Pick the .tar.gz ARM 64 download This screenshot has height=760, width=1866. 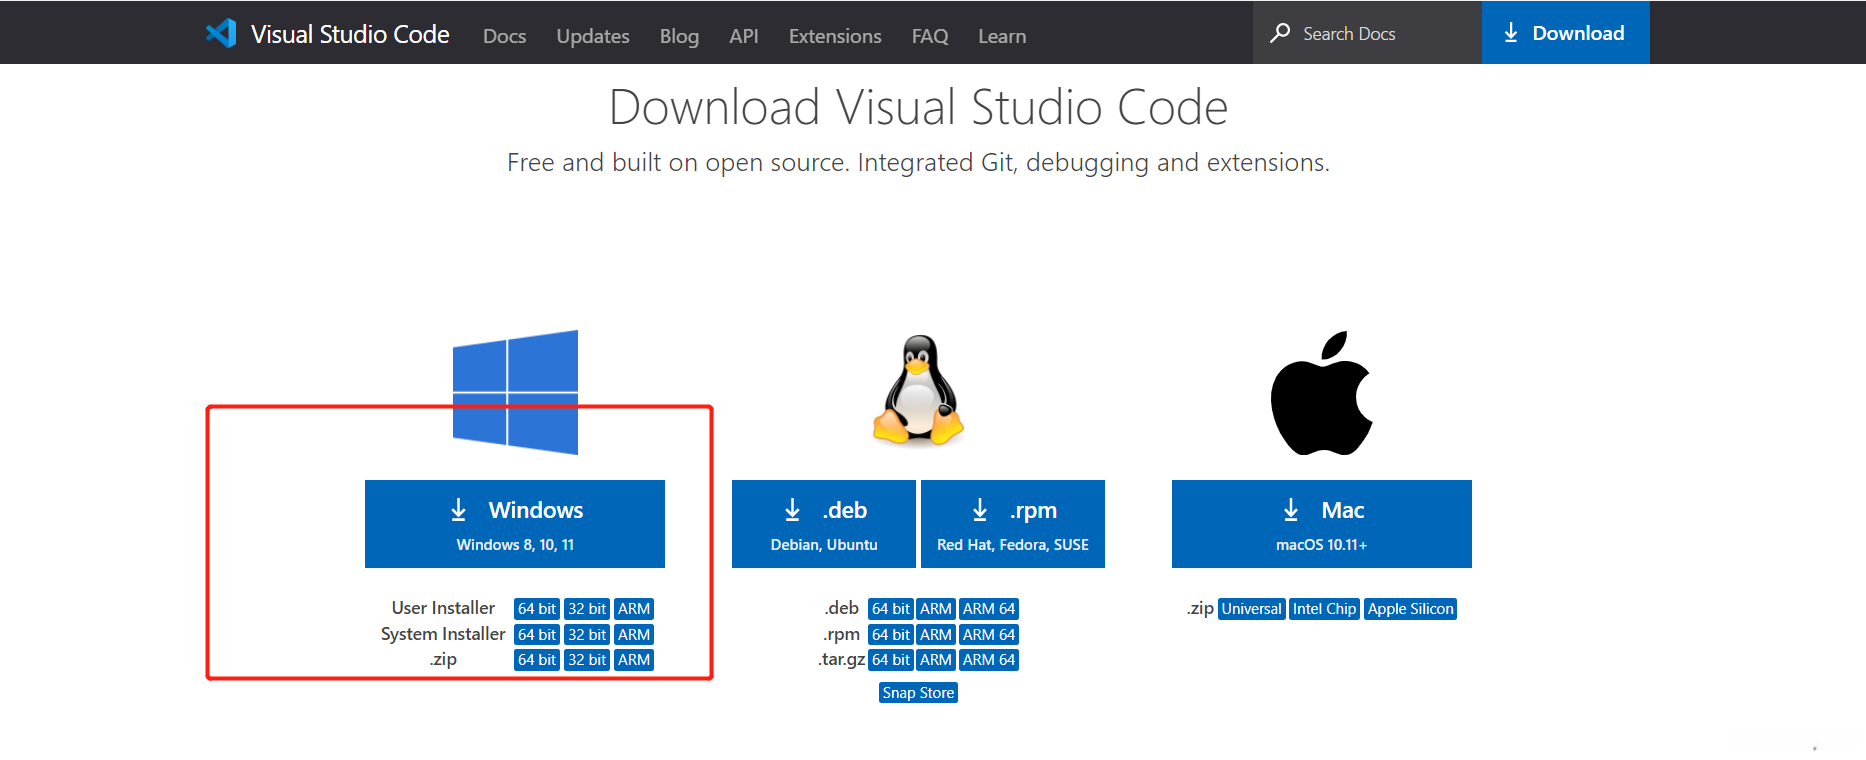pyautogui.click(x=988, y=660)
